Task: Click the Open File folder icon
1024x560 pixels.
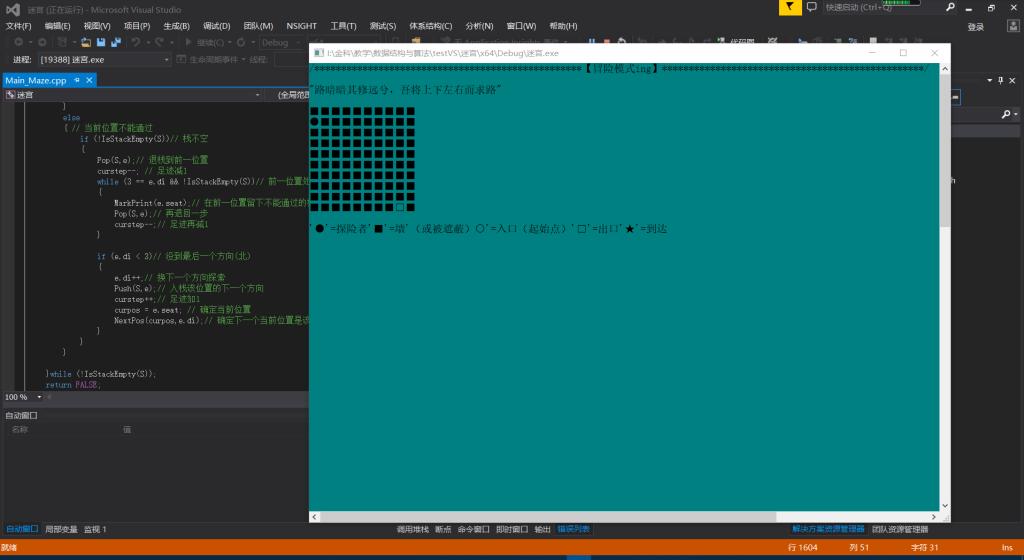Action: coord(86,43)
